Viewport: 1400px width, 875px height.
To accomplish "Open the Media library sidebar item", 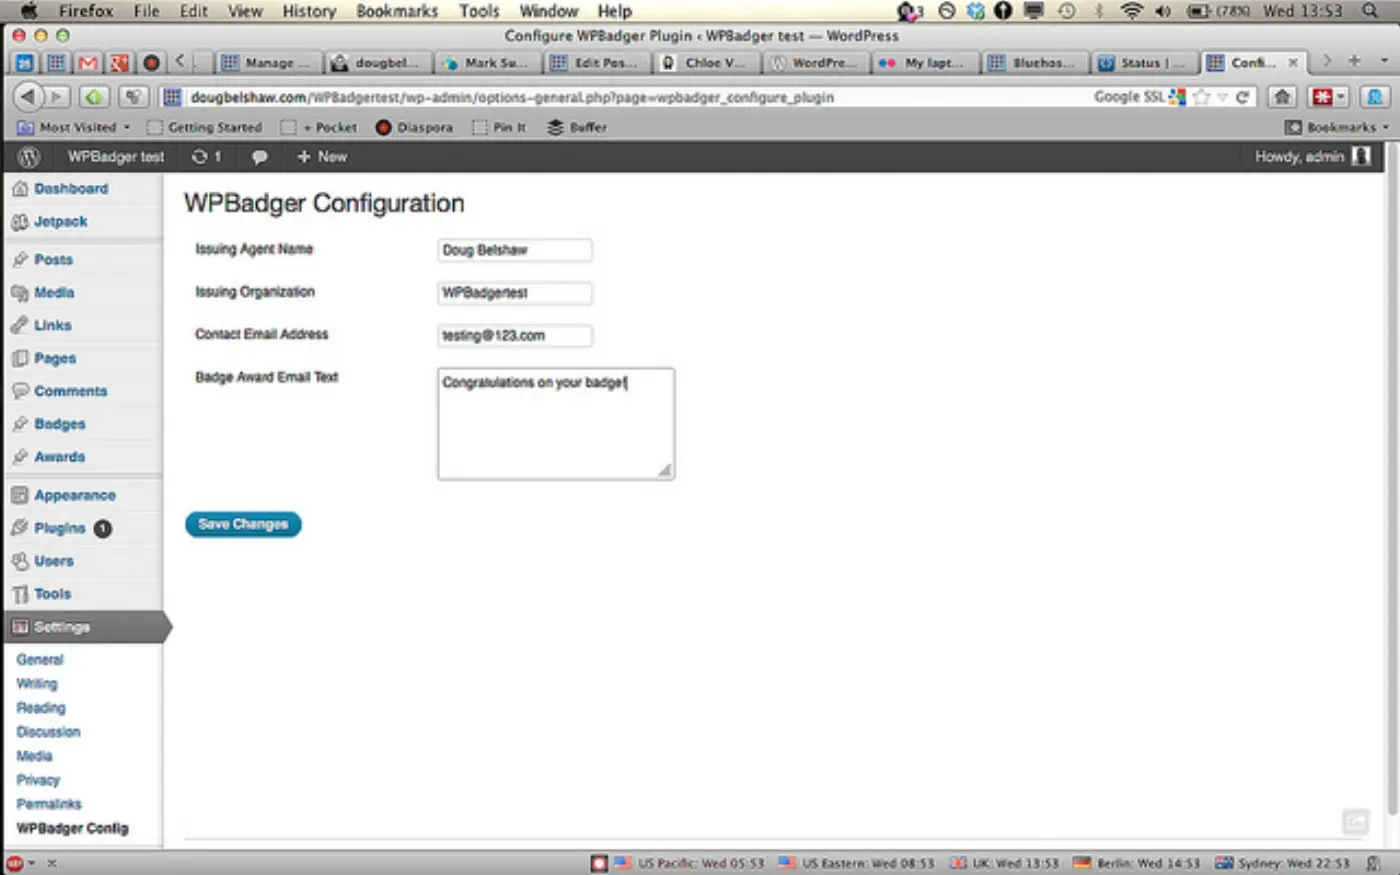I will tap(54, 293).
